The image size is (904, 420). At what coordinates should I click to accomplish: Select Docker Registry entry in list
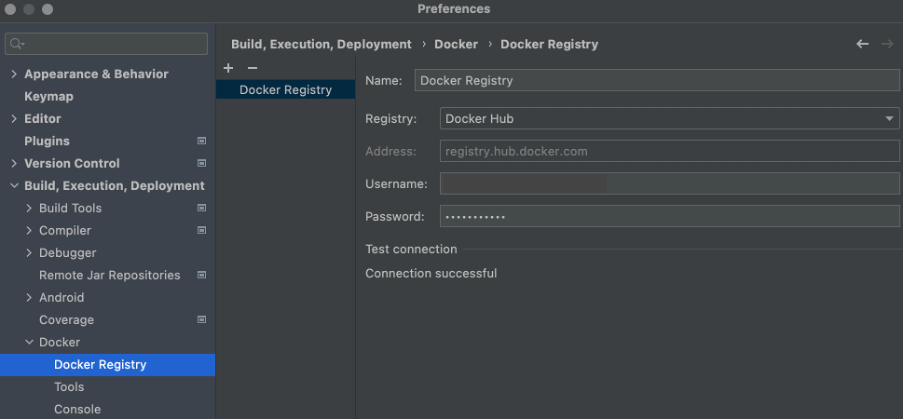[x=284, y=90]
